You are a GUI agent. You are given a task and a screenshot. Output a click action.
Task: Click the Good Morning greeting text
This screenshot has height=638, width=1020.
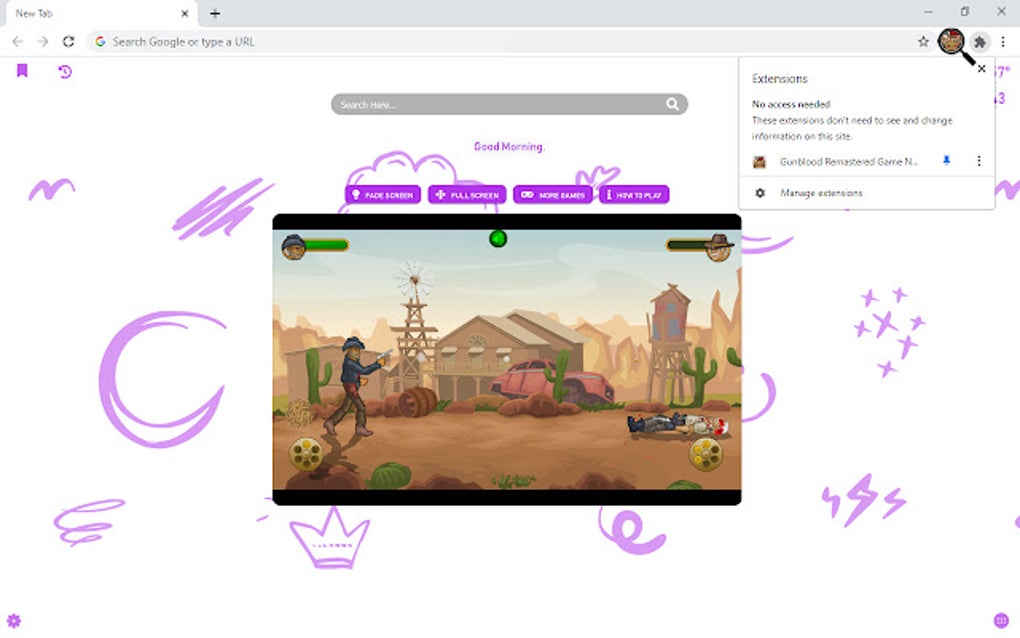coord(509,146)
